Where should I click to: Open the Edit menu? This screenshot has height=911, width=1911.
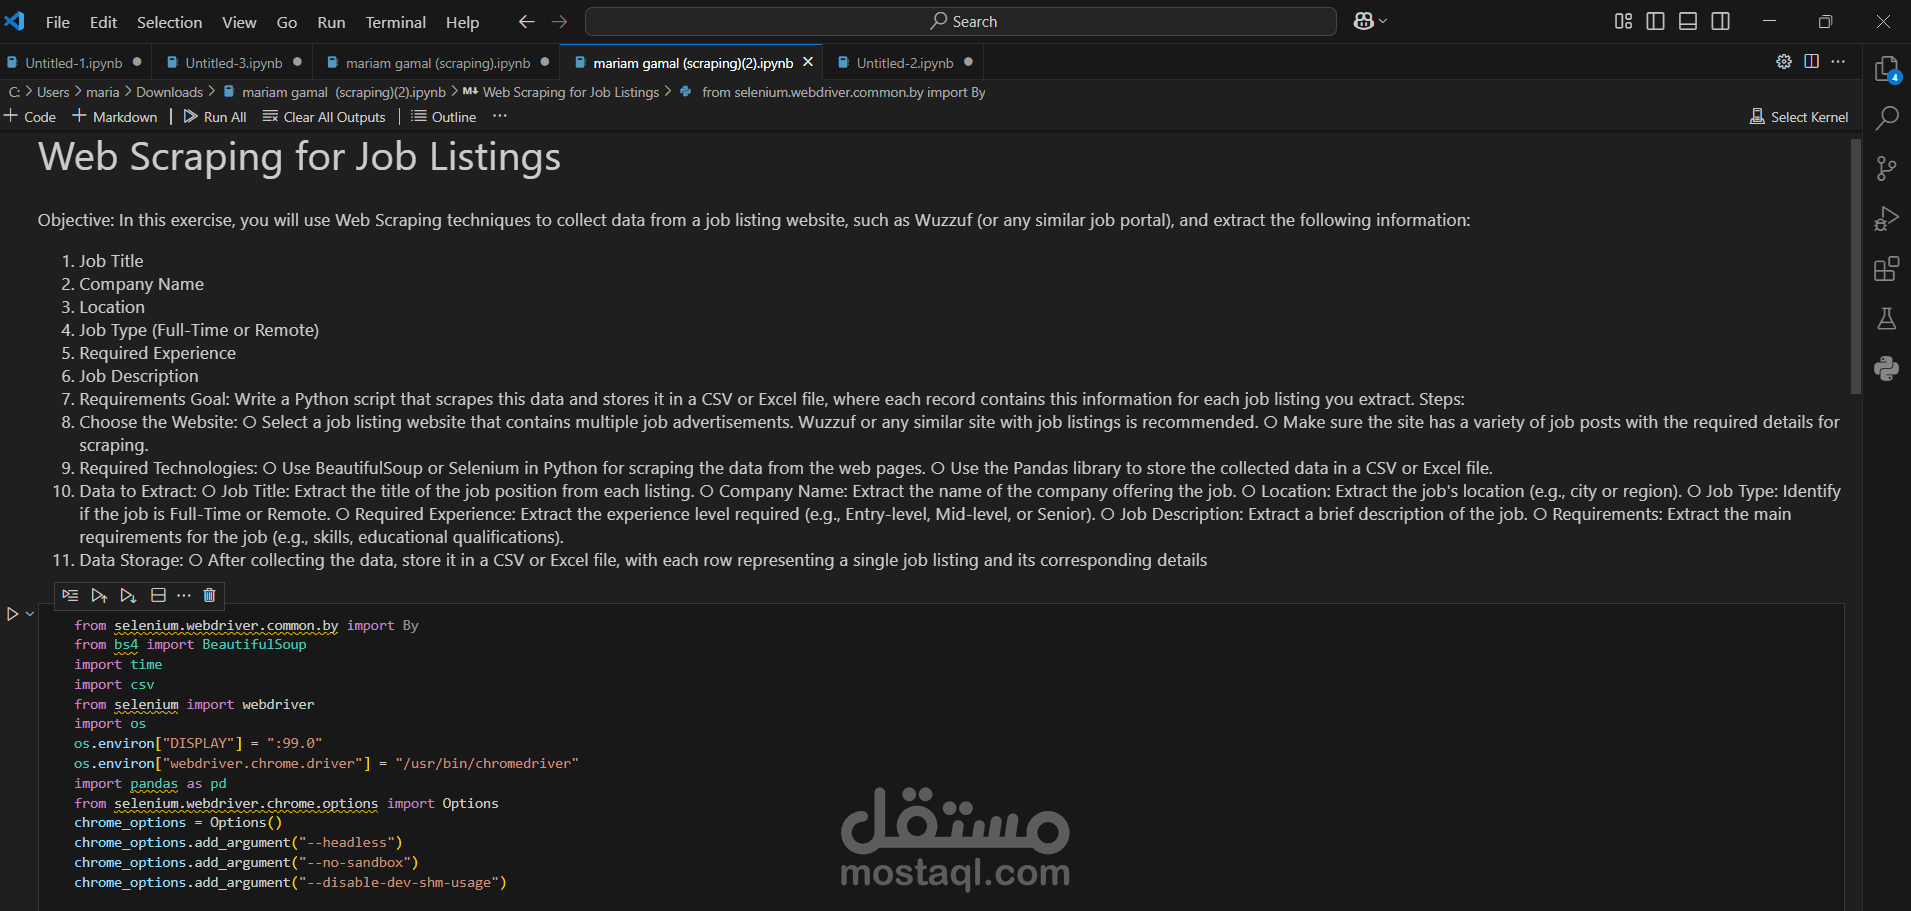point(103,22)
